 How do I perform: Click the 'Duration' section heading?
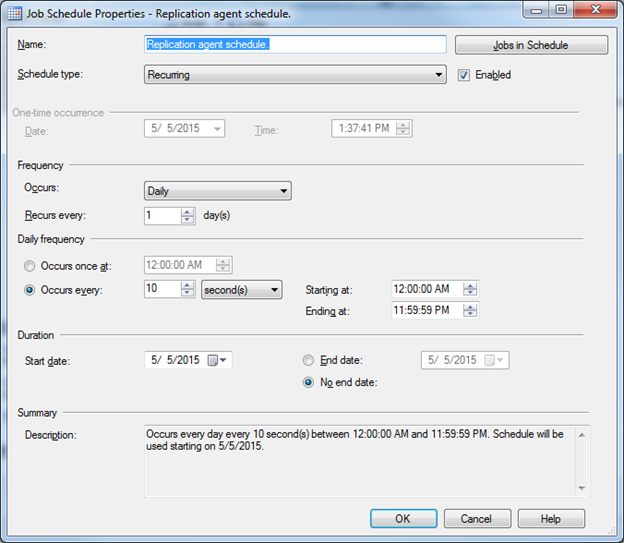[36, 335]
